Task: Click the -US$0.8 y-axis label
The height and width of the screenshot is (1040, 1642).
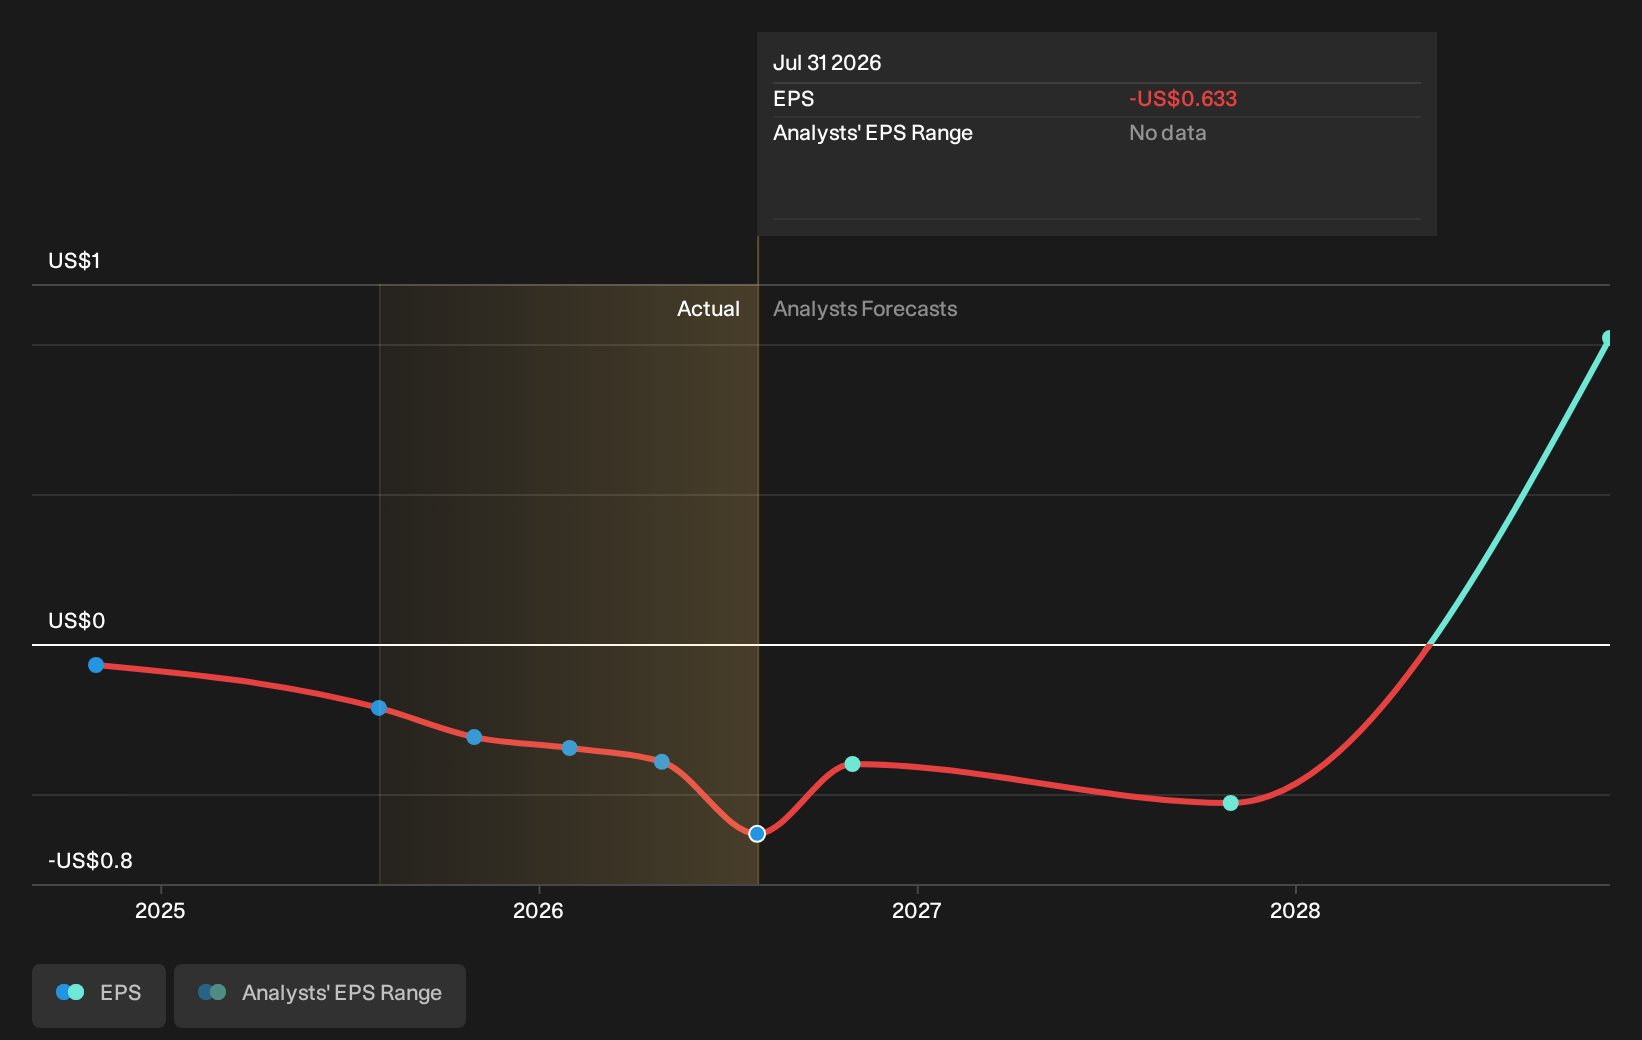Action: coord(90,861)
